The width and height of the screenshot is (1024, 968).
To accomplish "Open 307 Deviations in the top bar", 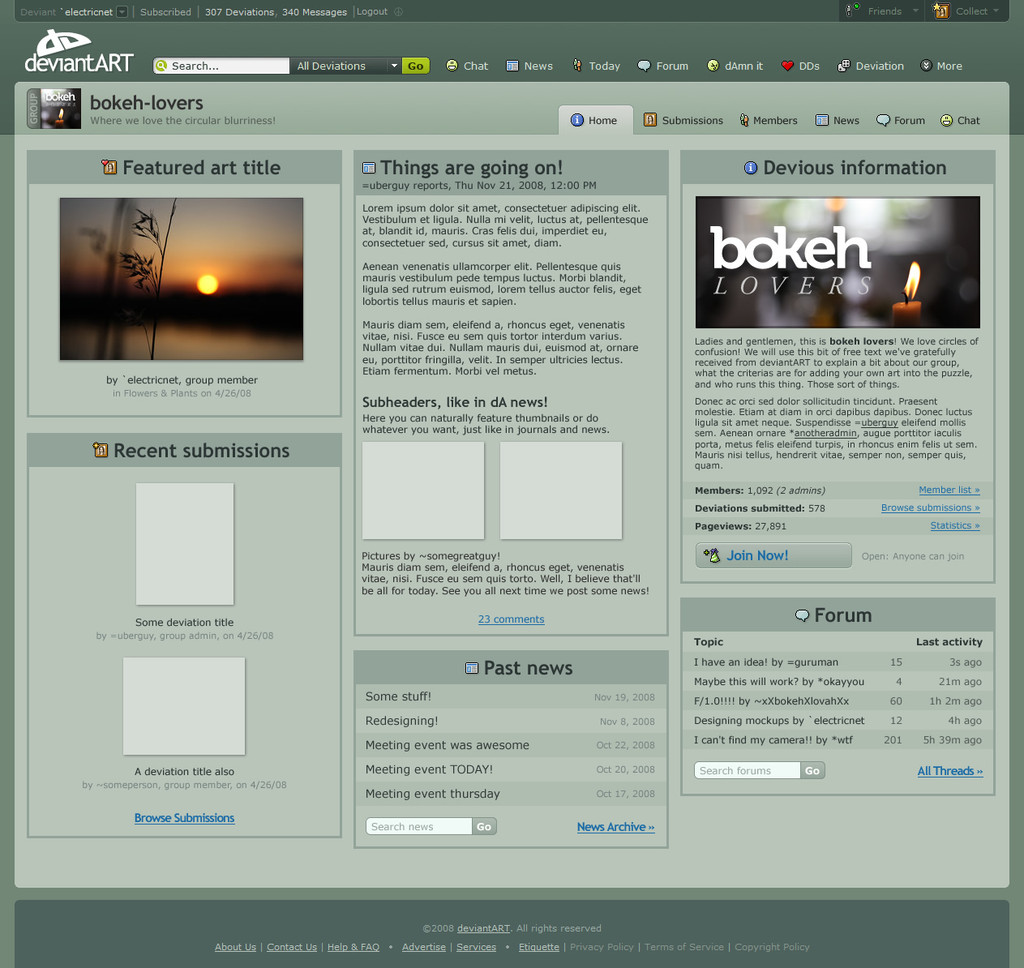I will coord(240,12).
